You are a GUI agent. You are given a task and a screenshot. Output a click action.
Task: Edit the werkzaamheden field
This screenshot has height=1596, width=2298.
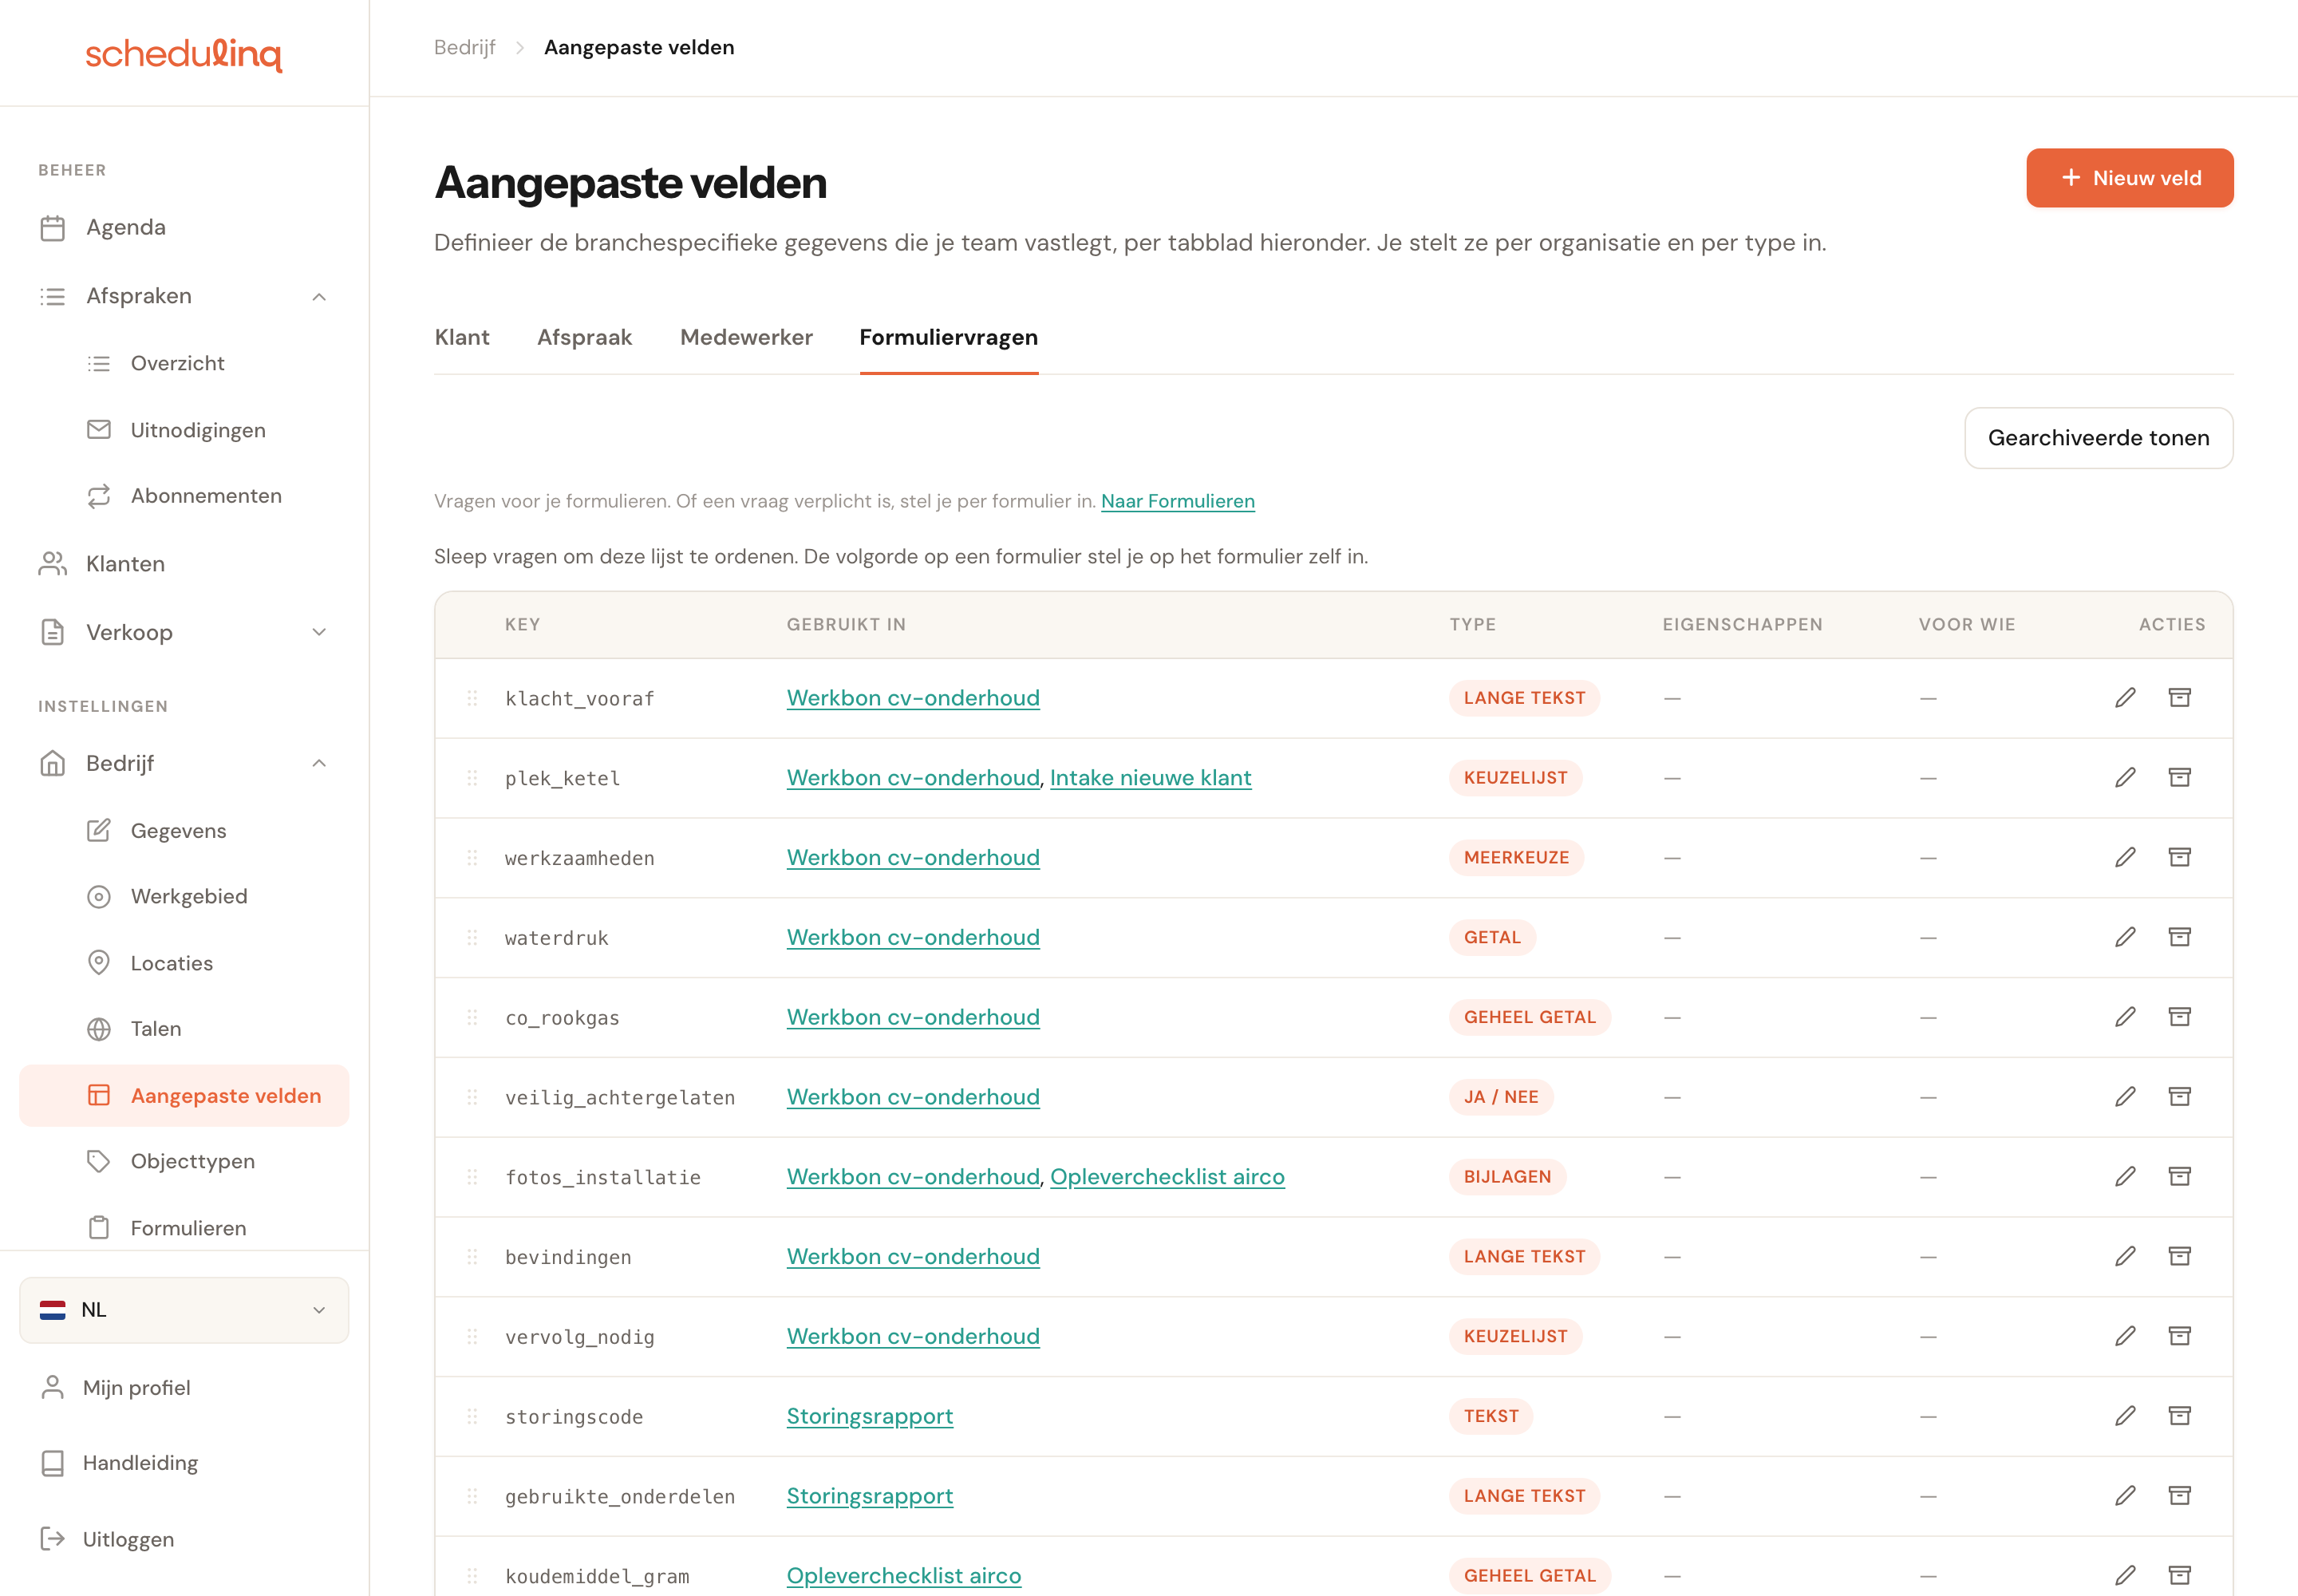[2125, 857]
